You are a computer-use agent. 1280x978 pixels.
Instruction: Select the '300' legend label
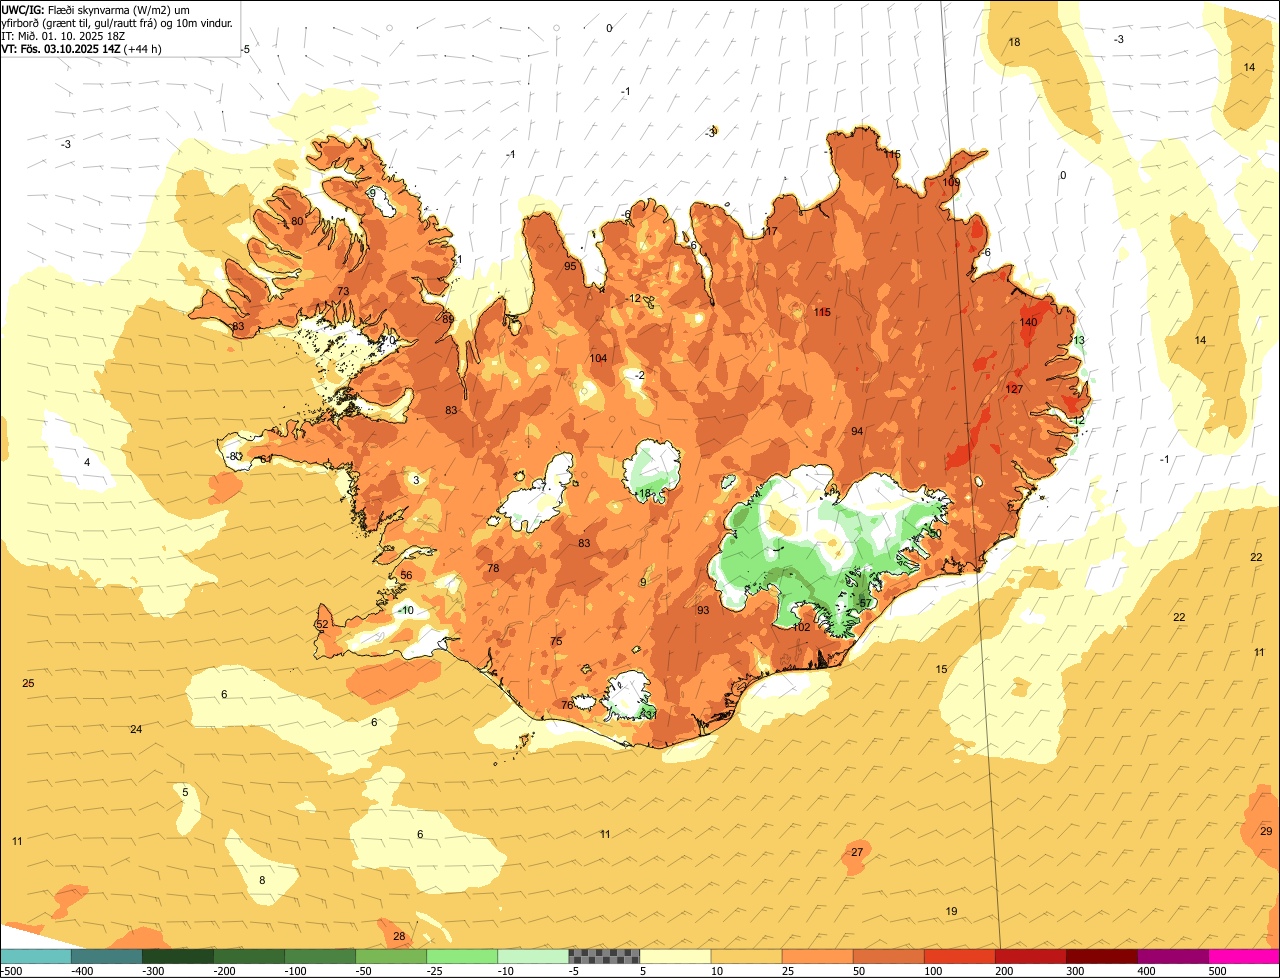[1077, 971]
